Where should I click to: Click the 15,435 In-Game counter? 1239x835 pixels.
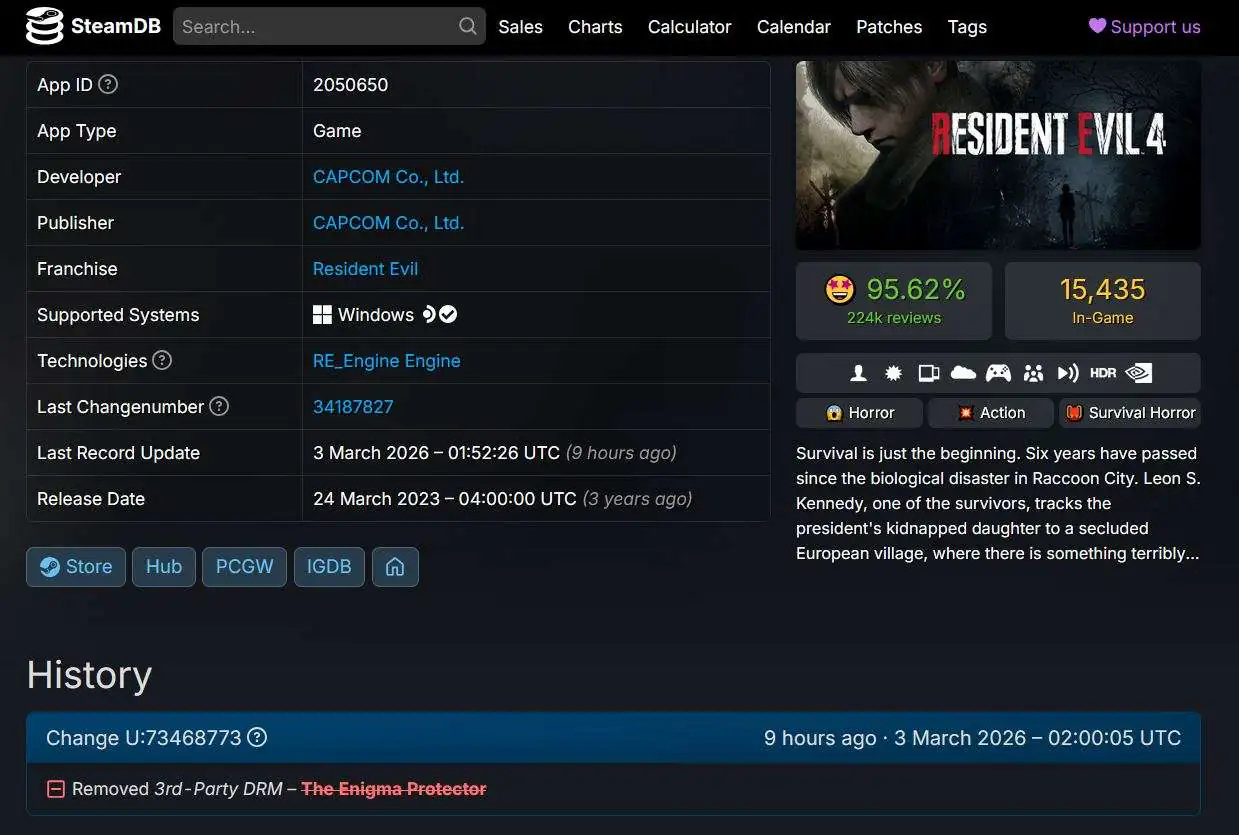point(1103,301)
